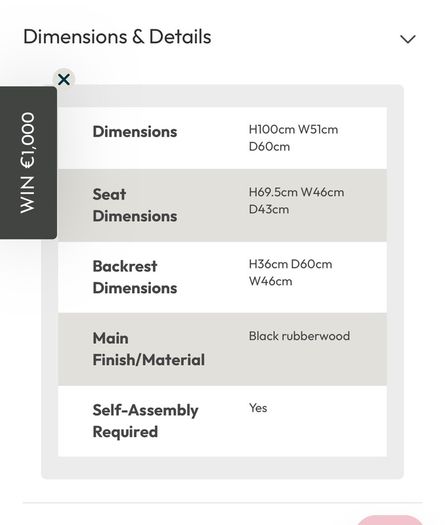This screenshot has width=445, height=525.
Task: Click the word Backrest in table
Action: (125, 266)
